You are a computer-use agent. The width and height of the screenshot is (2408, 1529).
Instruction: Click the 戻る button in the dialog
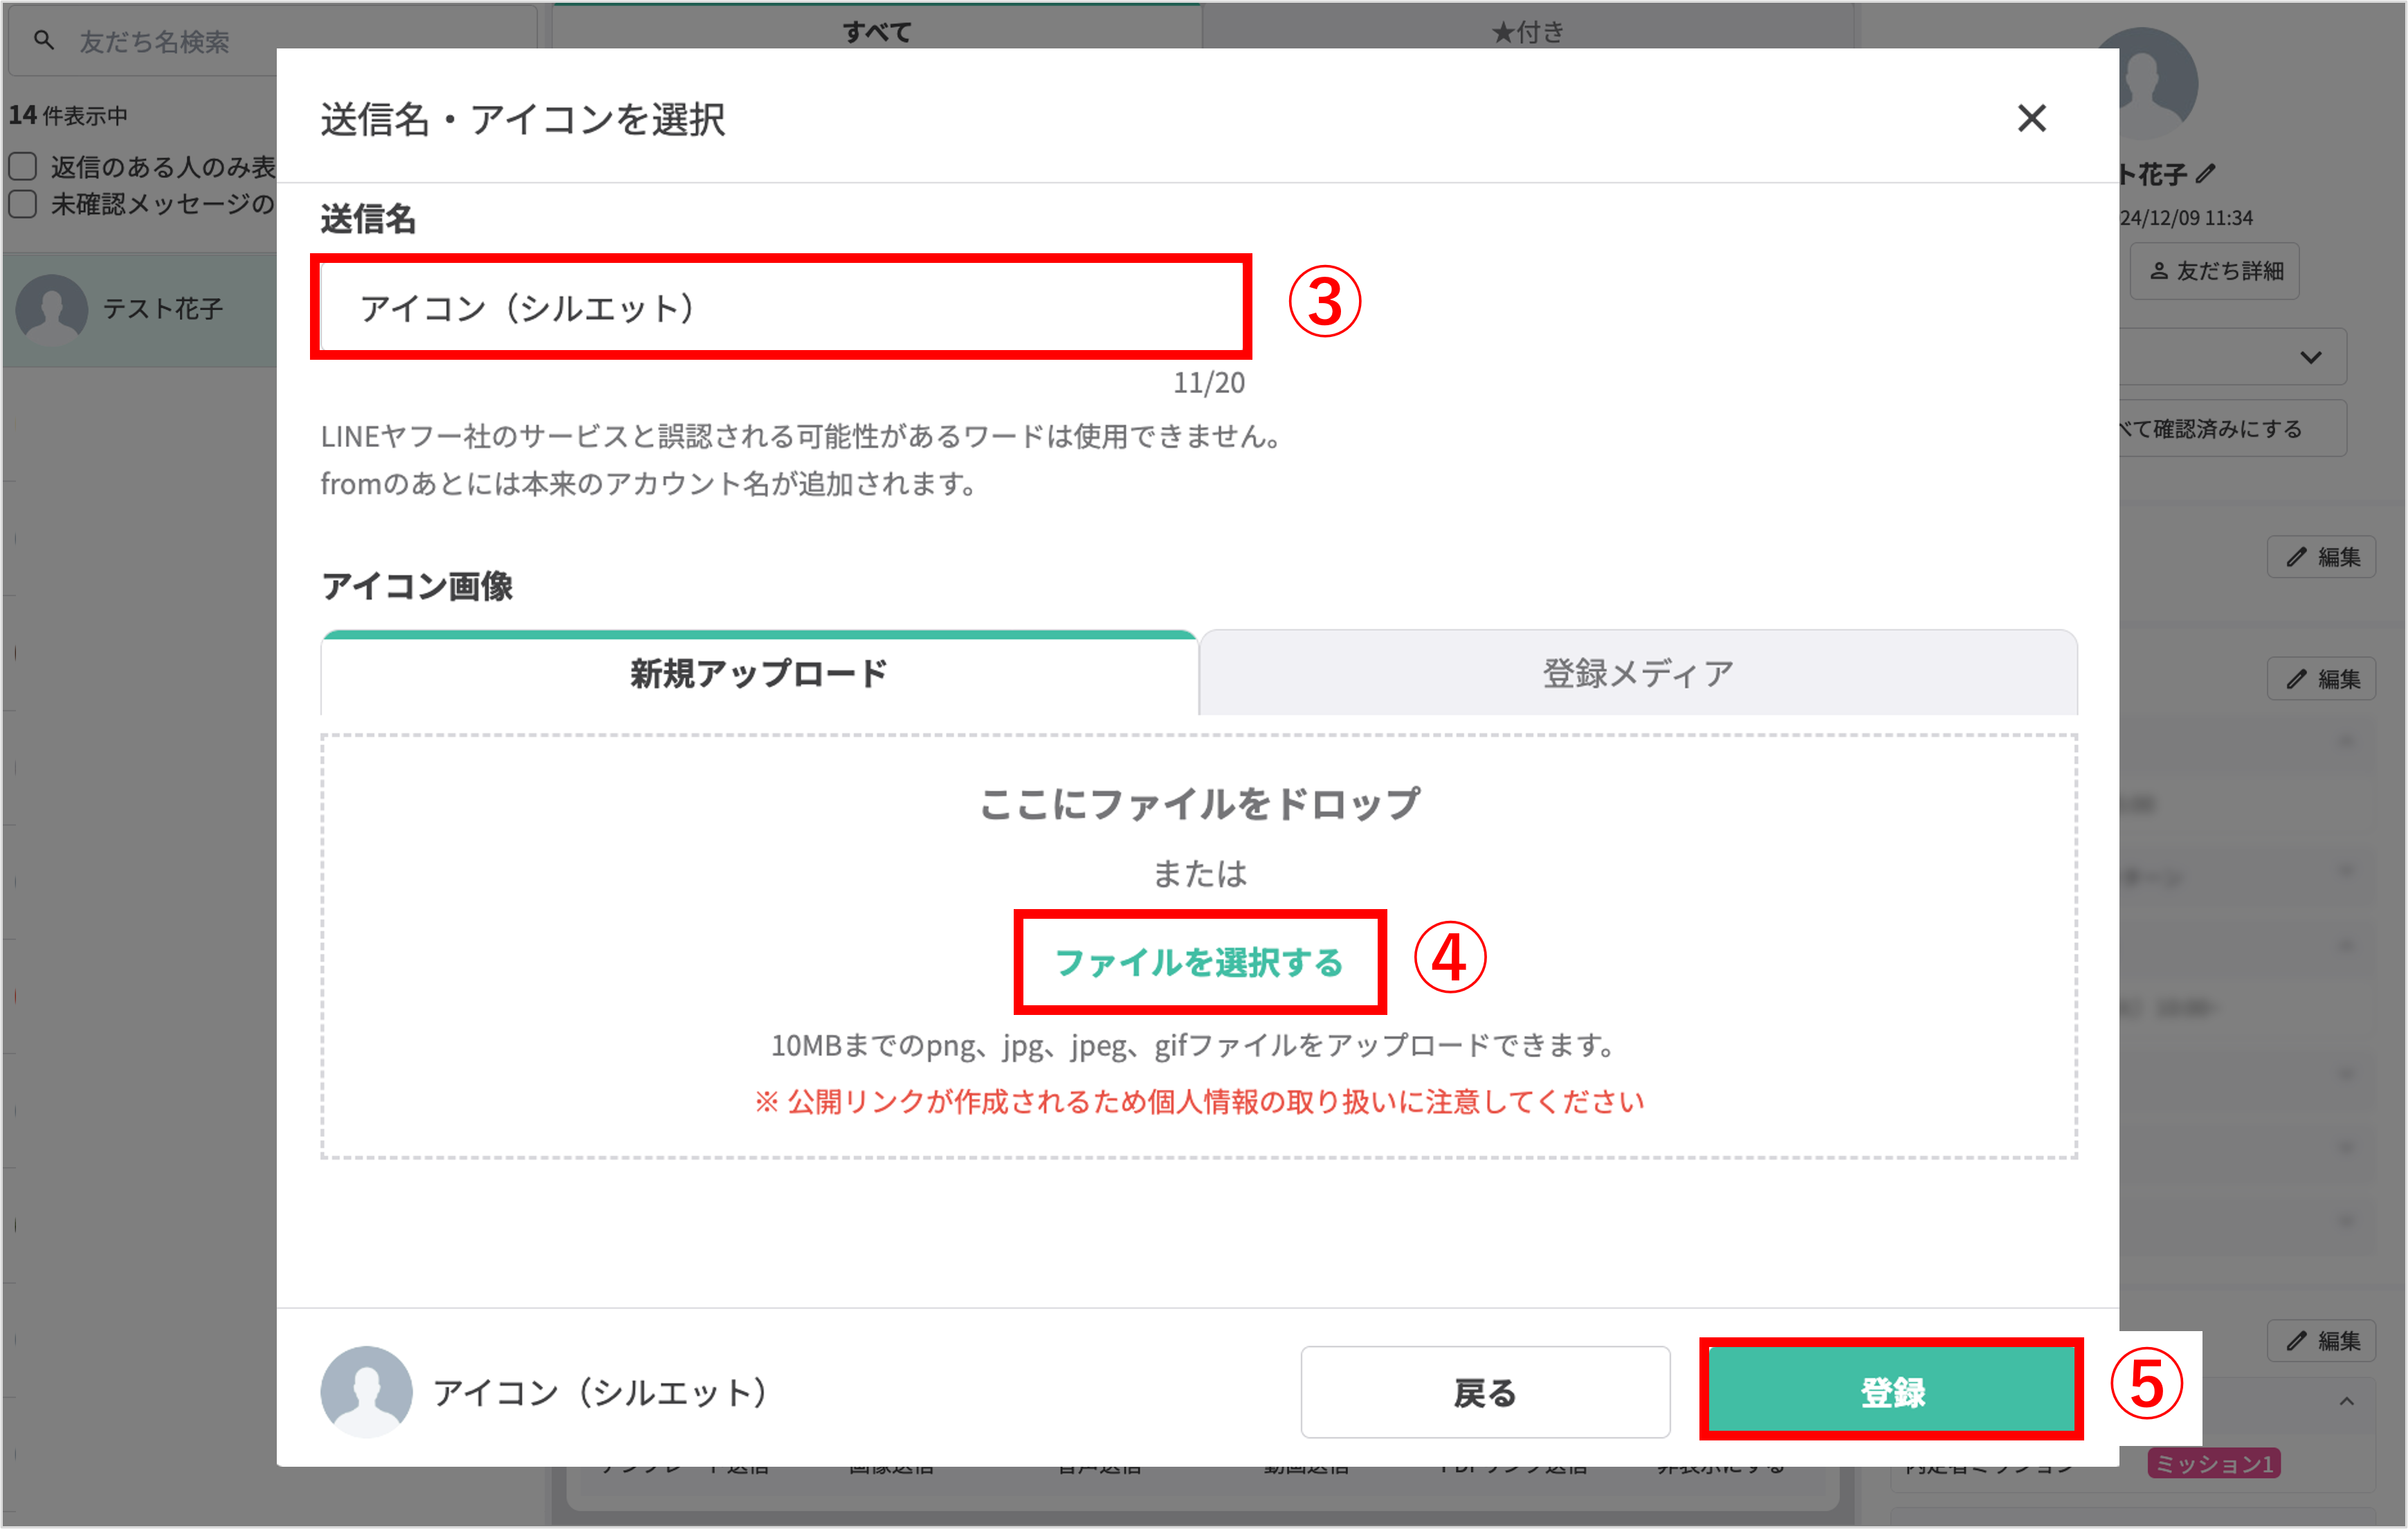(1485, 1391)
